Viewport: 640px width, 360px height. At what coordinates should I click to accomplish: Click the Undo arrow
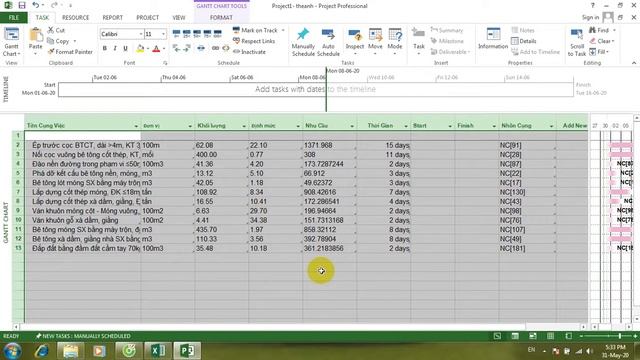tap(36, 5)
